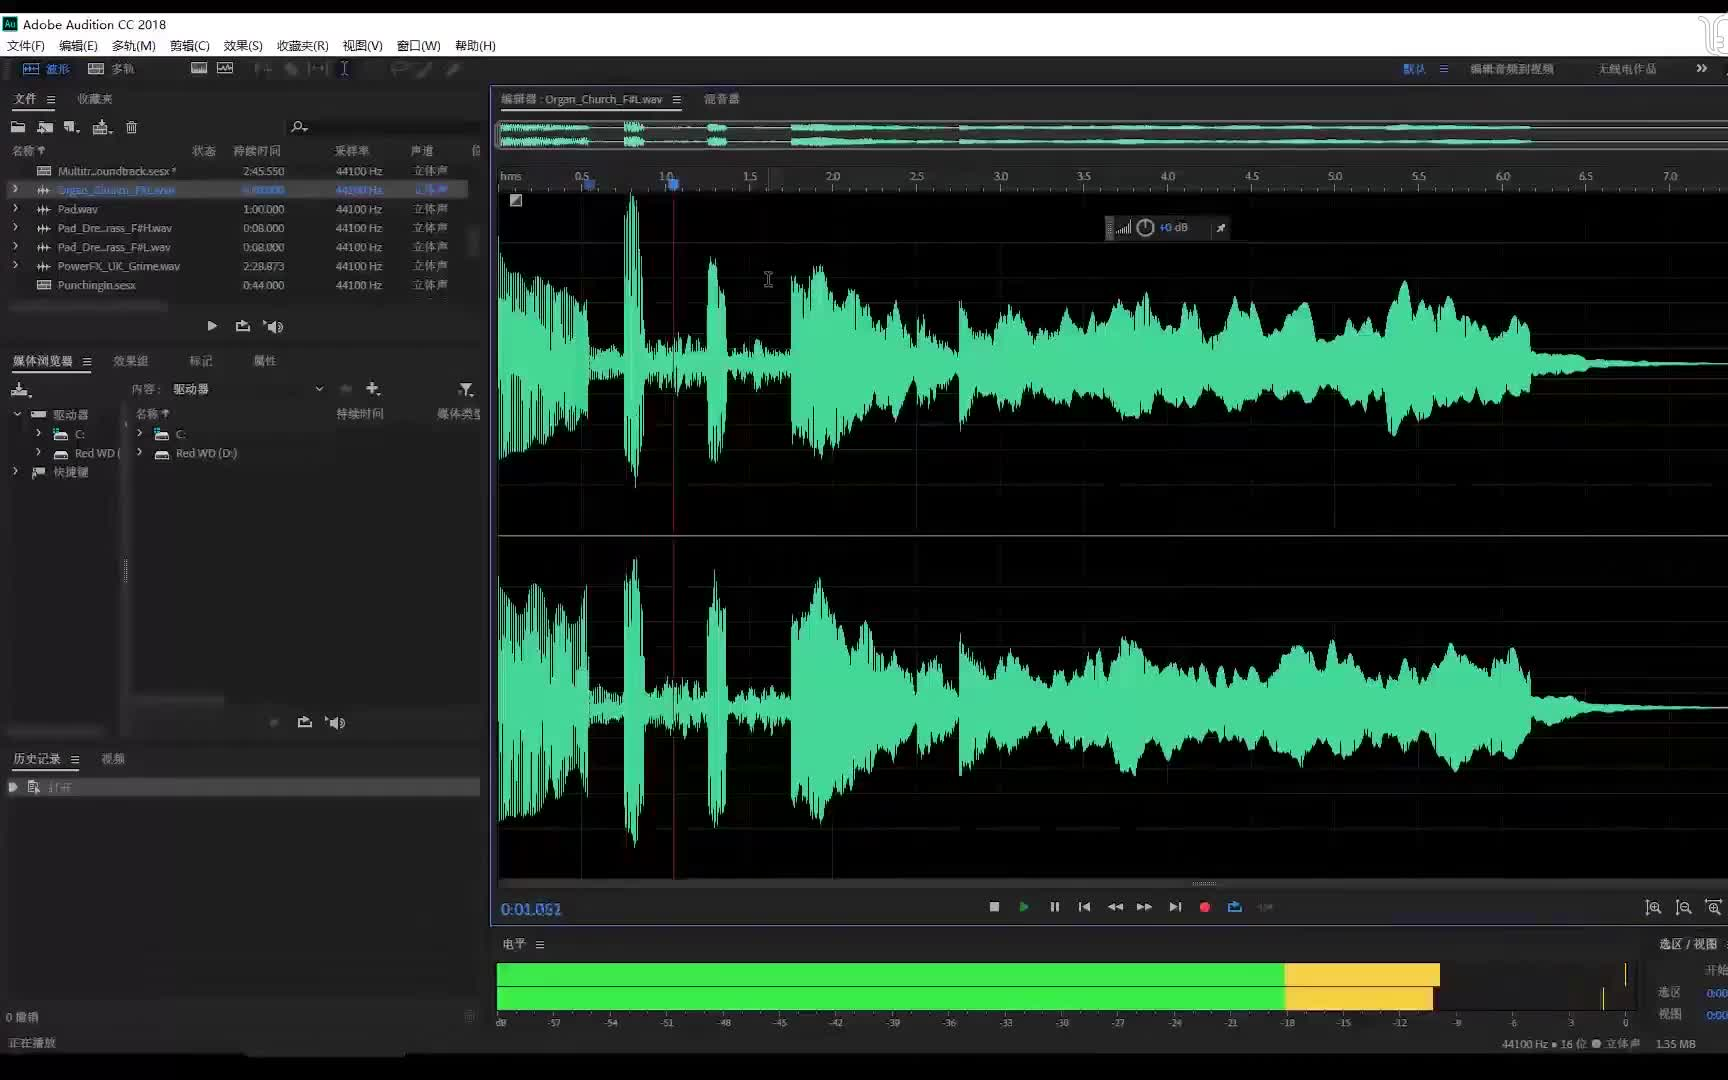
Task: Click the delete trash icon in Files panel
Action: point(131,127)
